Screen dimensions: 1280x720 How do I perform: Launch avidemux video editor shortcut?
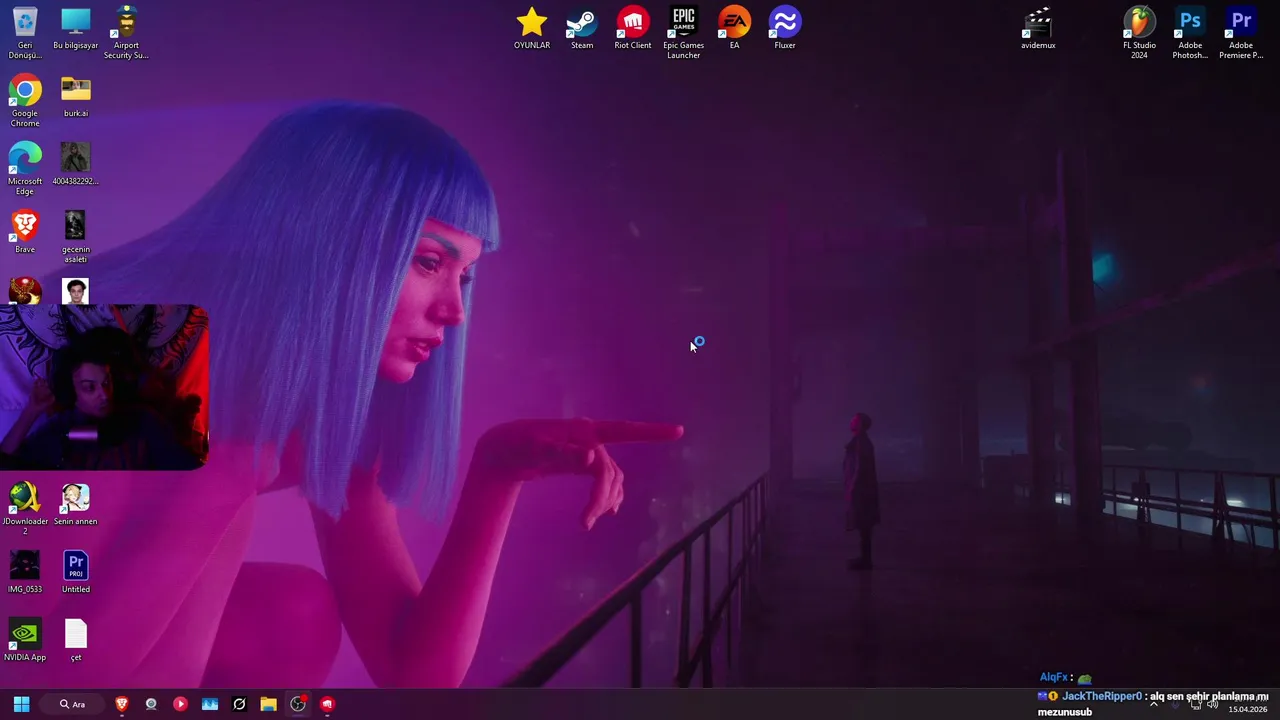point(1038,28)
